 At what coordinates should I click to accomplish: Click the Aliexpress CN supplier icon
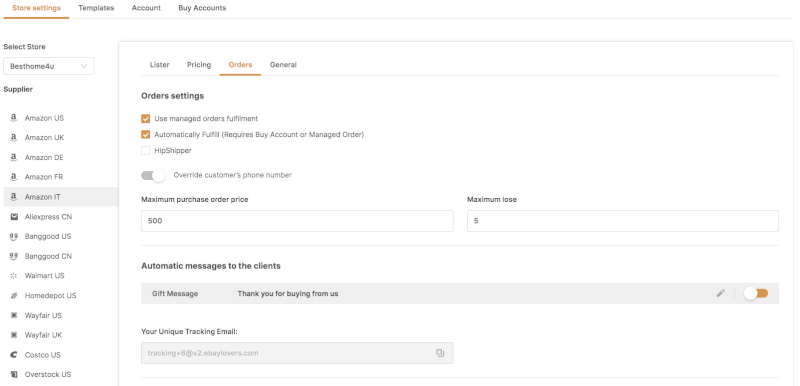[14, 217]
